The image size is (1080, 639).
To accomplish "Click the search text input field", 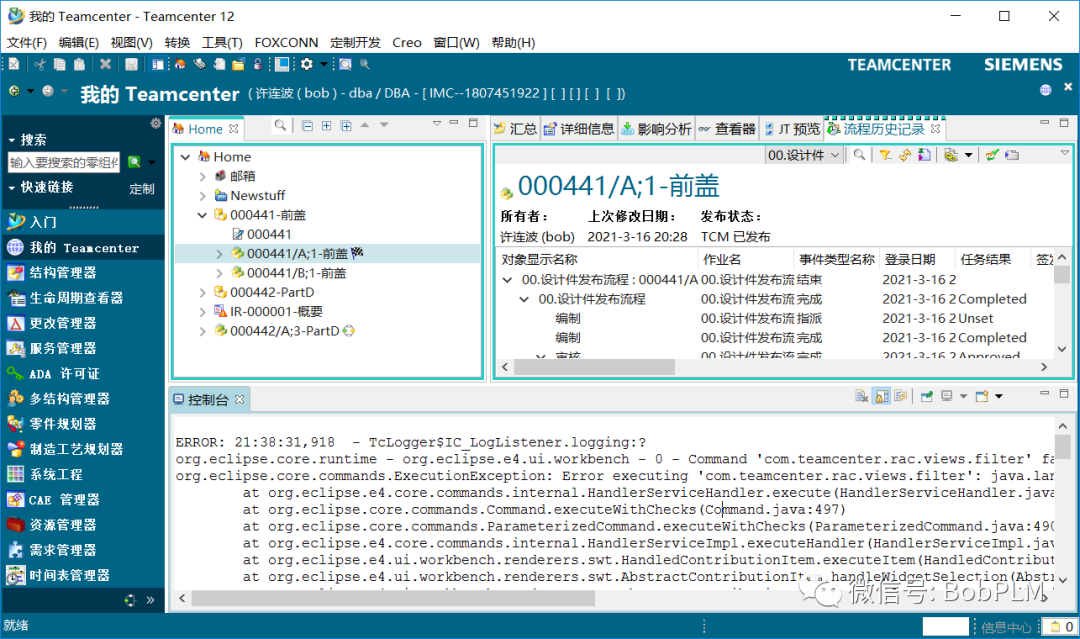I will [x=63, y=162].
